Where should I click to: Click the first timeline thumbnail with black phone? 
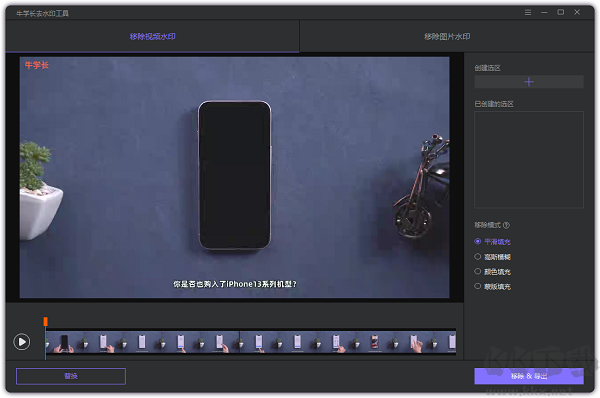[65, 342]
